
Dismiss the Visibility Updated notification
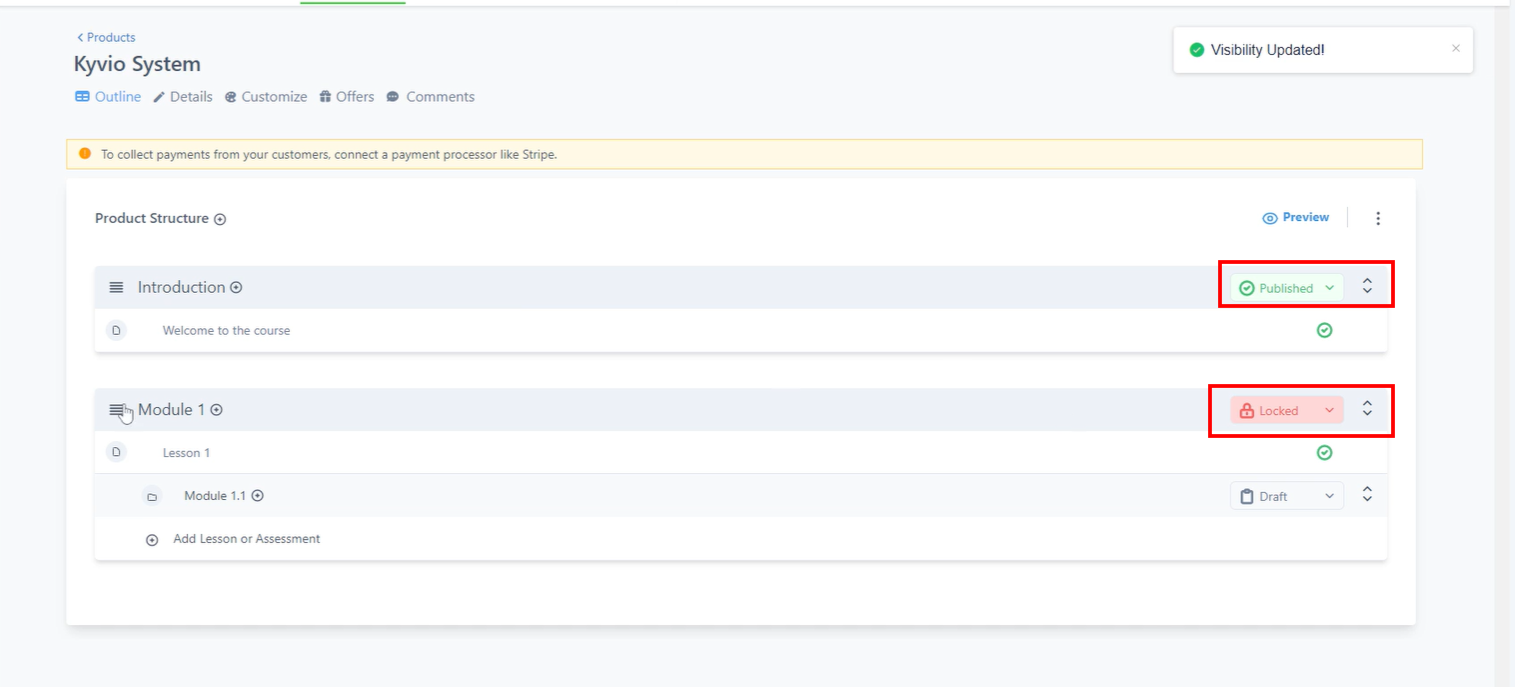point(1455,48)
